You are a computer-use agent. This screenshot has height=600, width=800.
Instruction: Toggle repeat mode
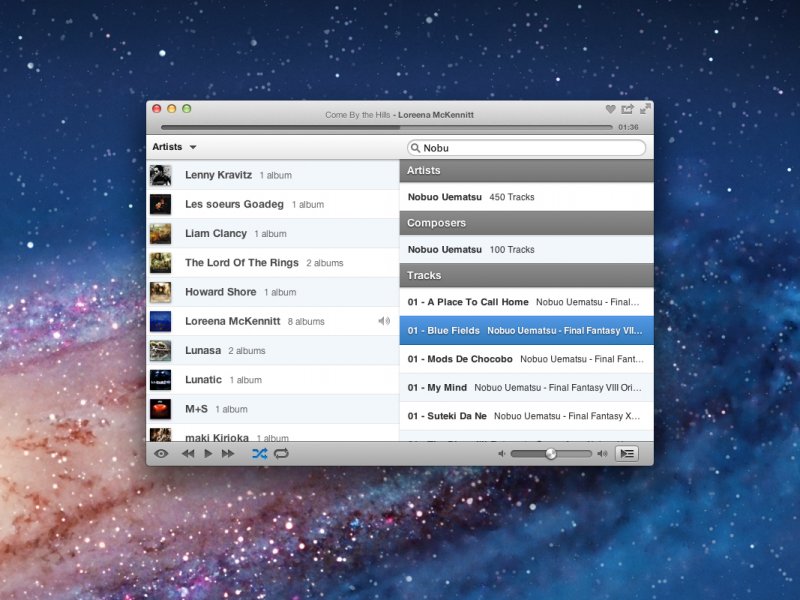281,454
